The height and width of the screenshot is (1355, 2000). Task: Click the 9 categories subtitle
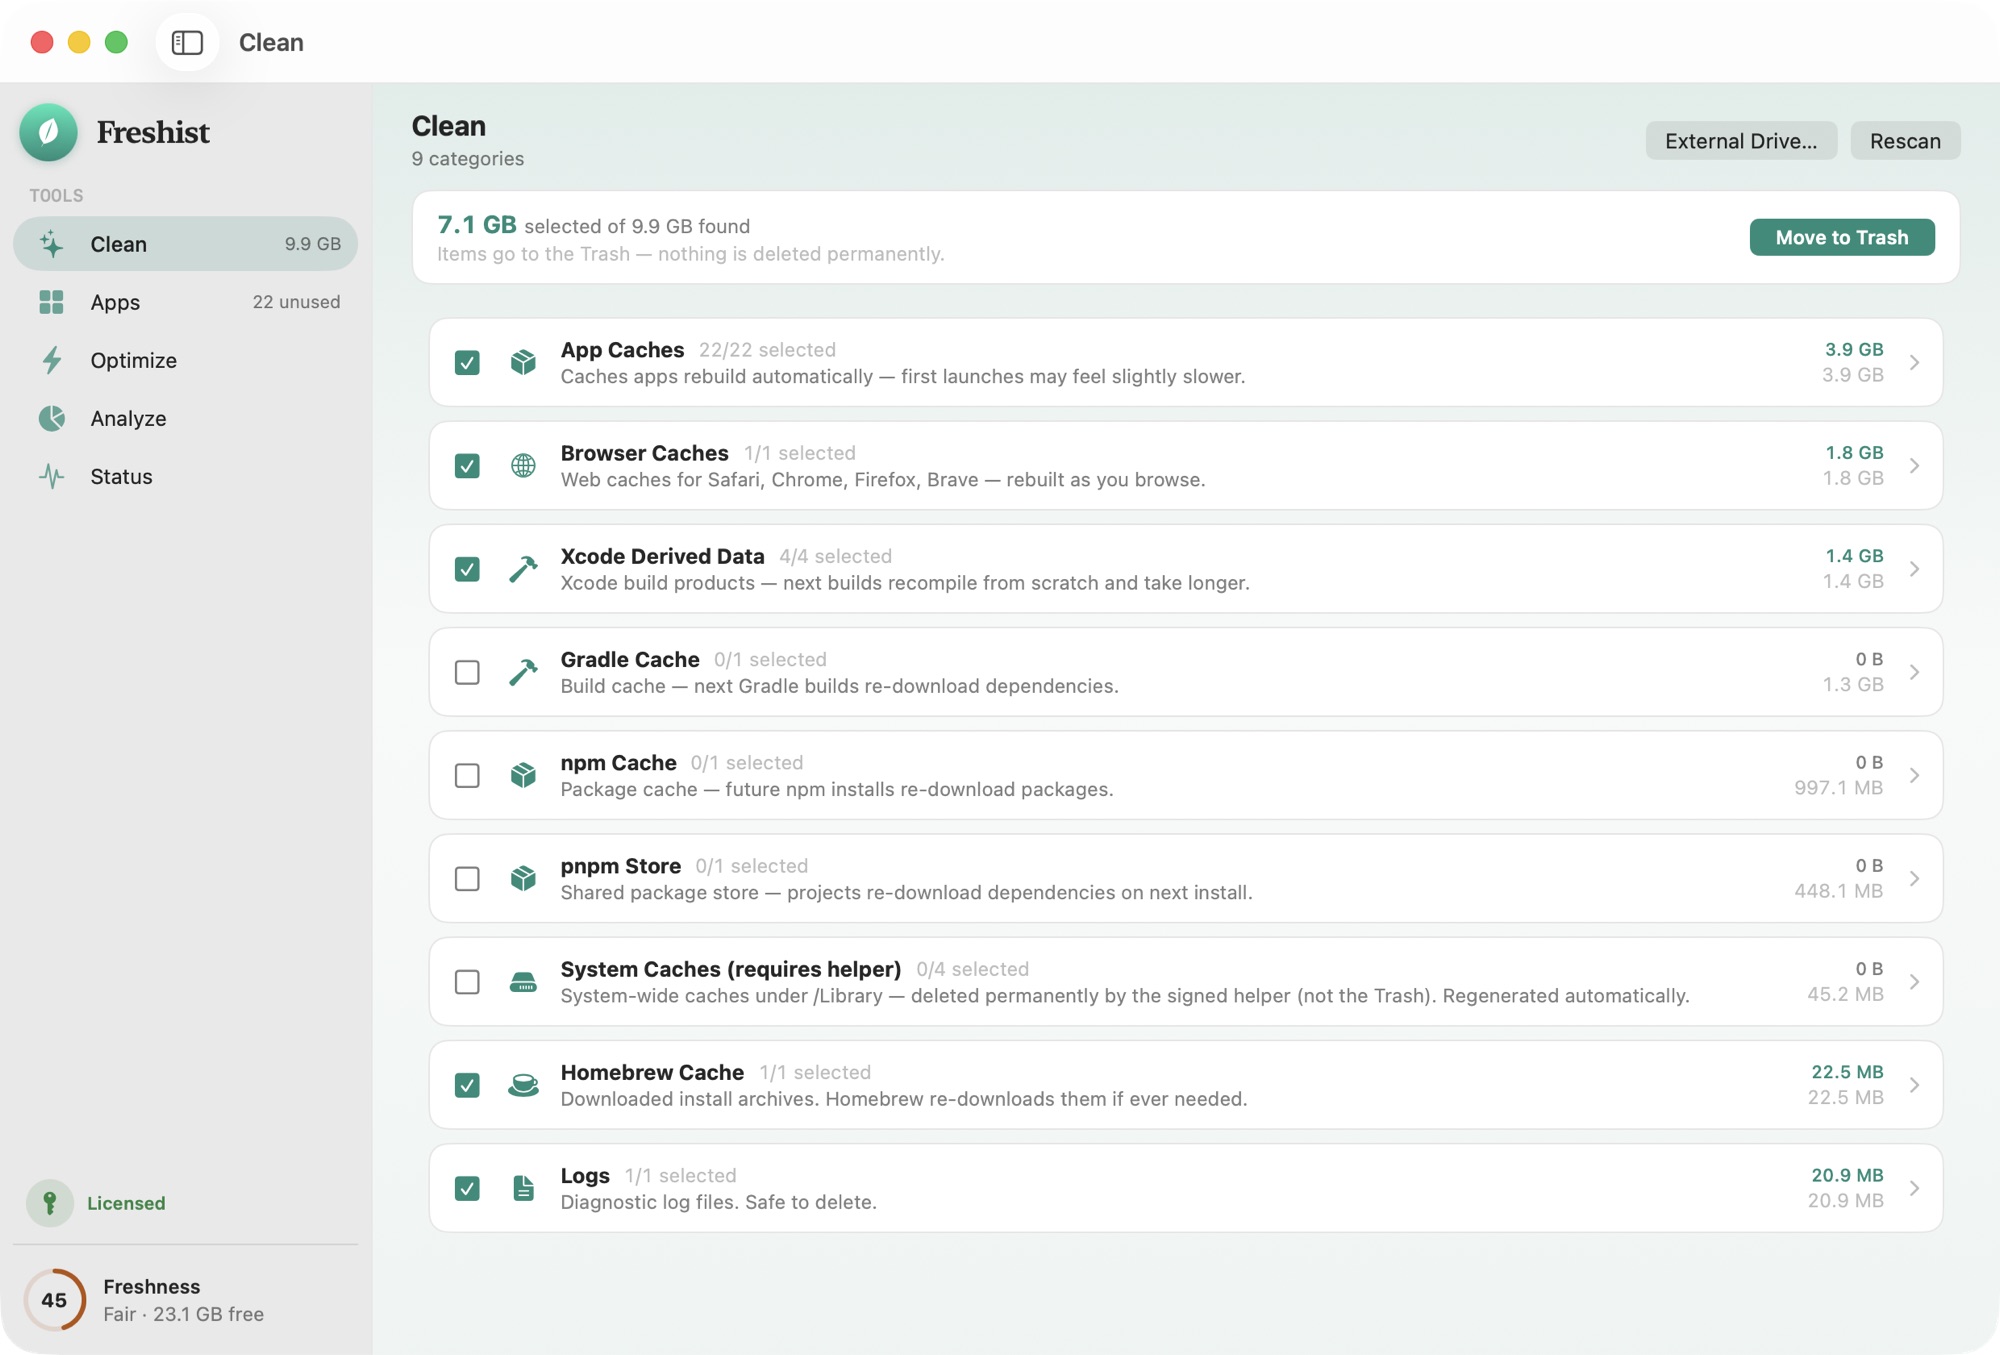[x=468, y=158]
